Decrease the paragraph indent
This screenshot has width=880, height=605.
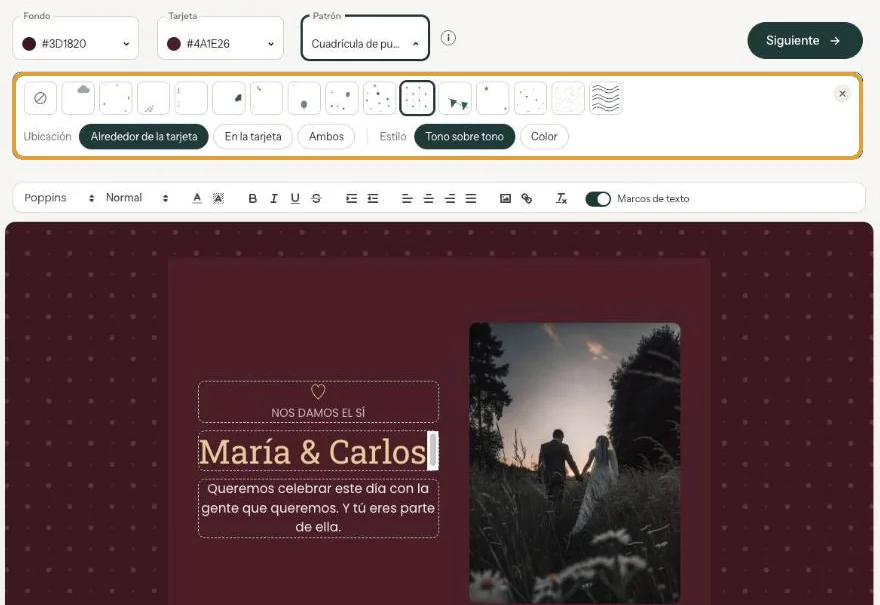373,198
